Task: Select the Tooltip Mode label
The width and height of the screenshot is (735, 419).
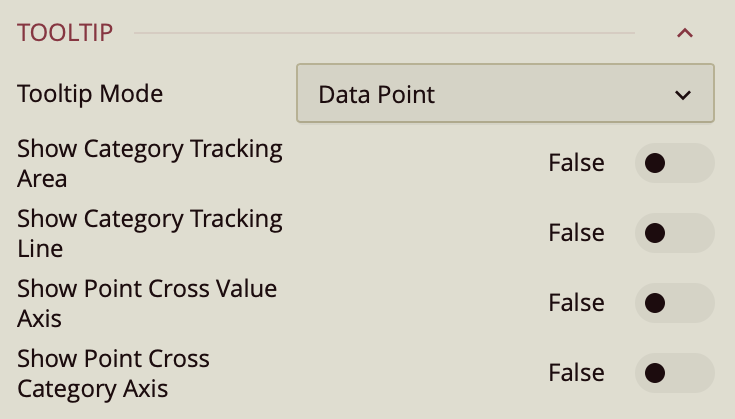Action: pyautogui.click(x=90, y=94)
